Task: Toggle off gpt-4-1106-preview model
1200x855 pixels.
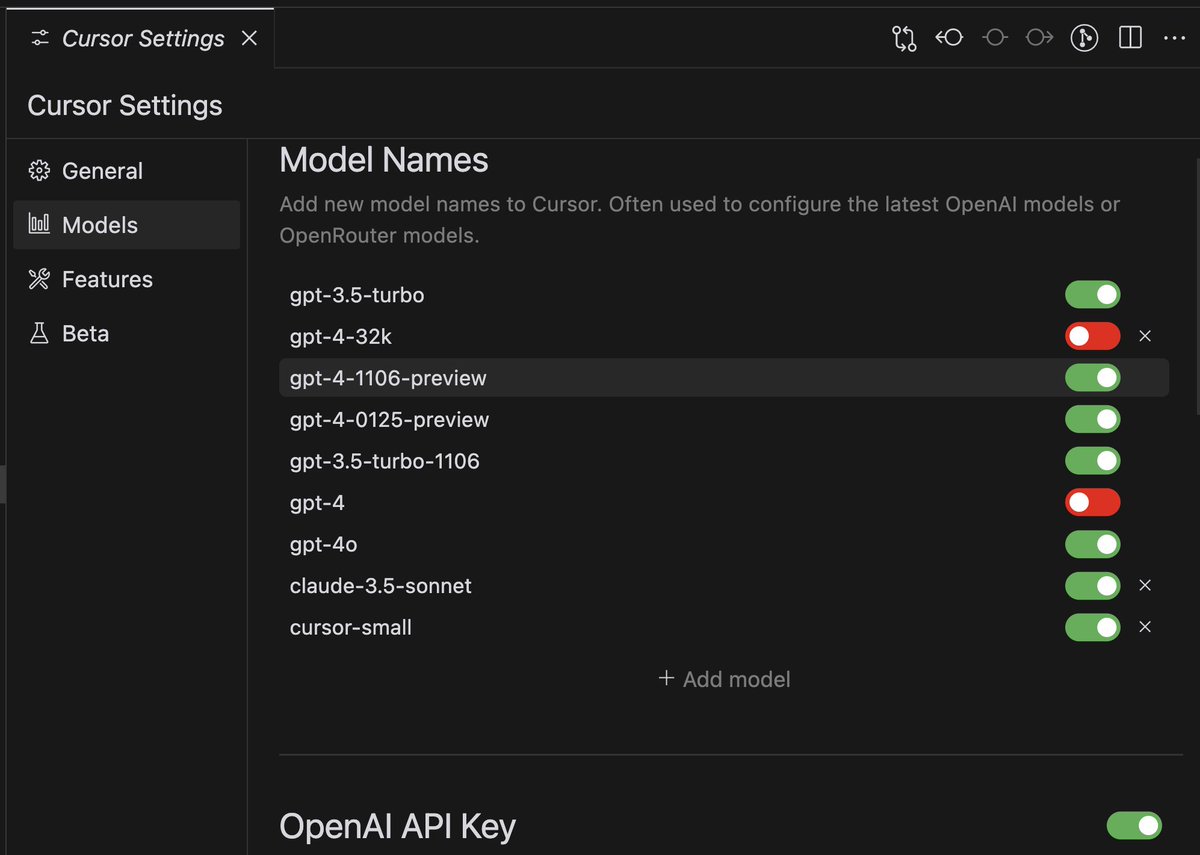Action: tap(1092, 378)
